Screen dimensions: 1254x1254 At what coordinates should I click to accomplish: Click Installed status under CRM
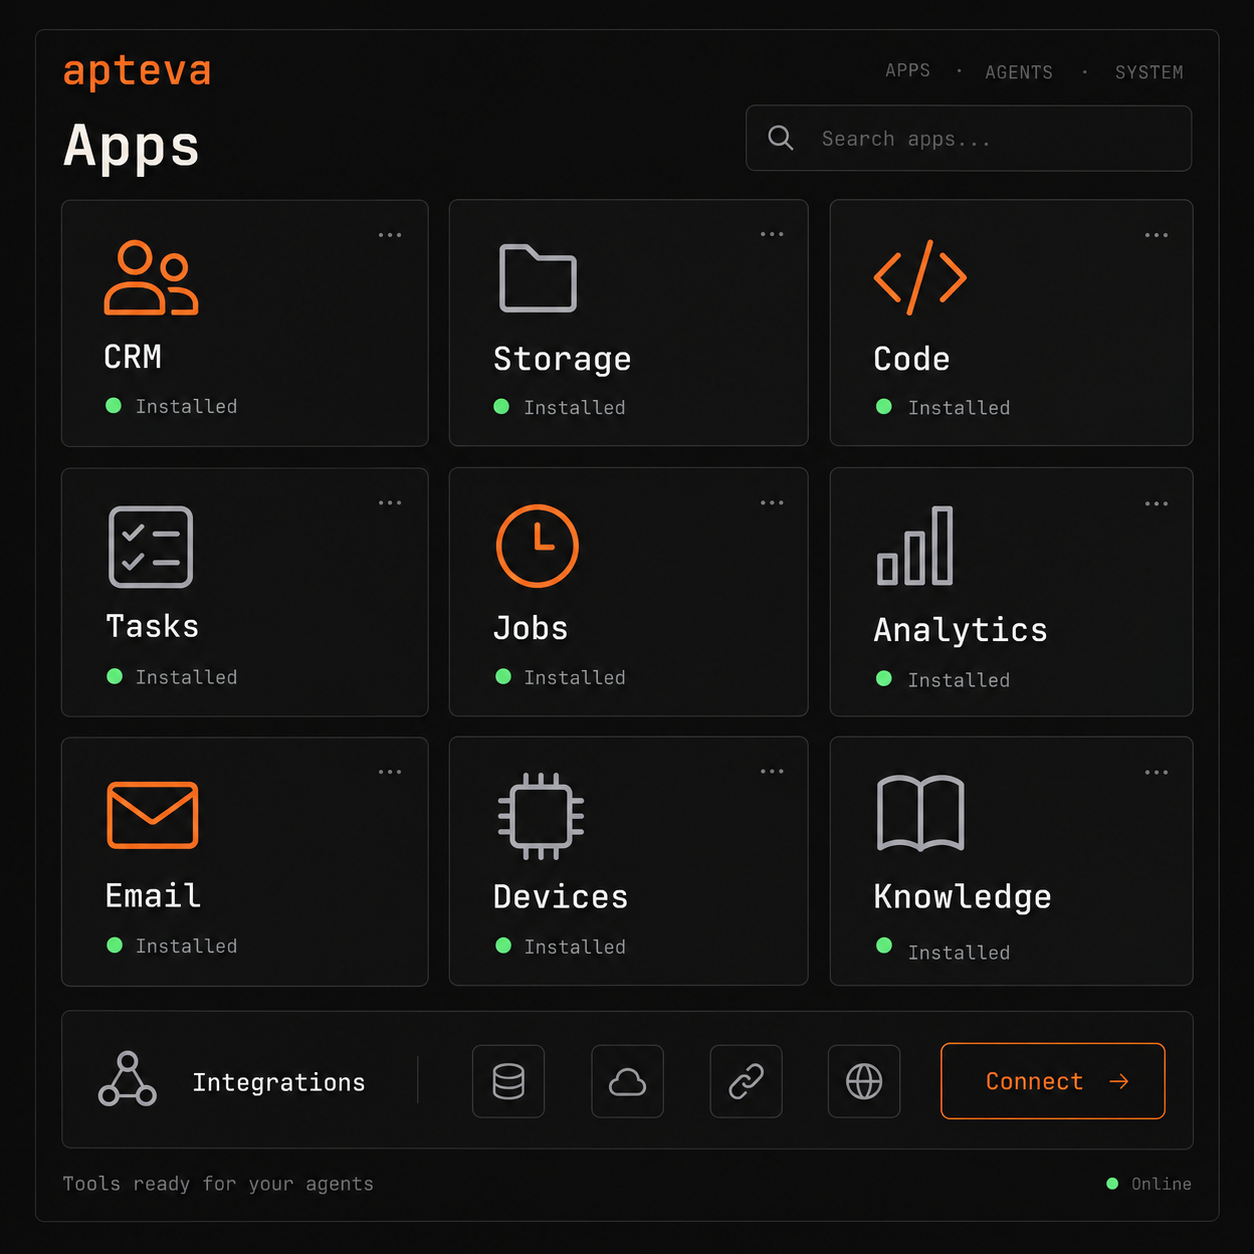click(172, 406)
